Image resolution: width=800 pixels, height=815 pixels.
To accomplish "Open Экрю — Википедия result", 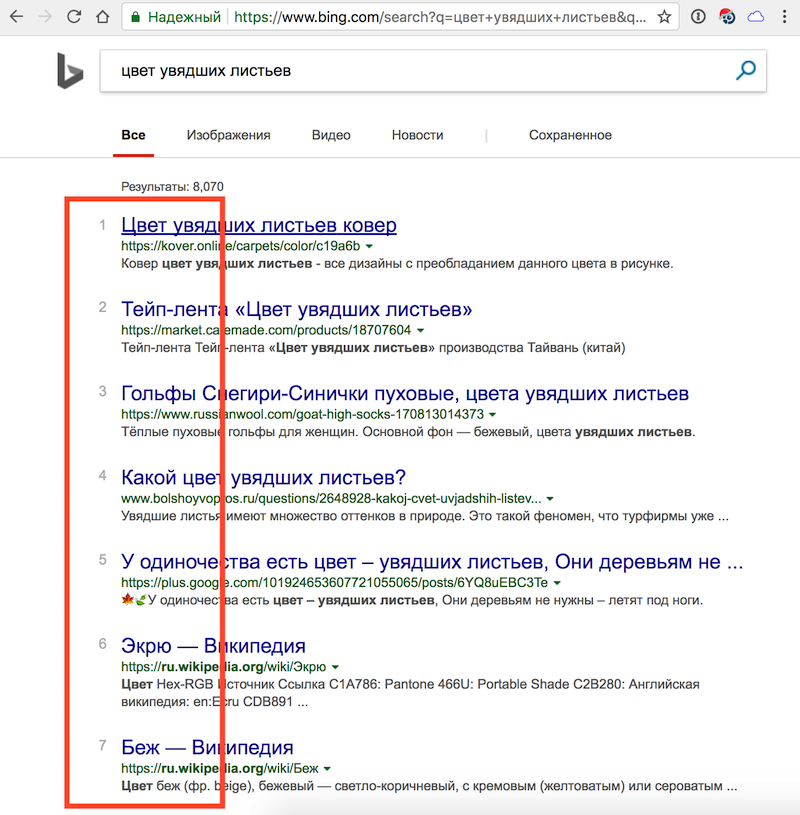I will [x=213, y=646].
